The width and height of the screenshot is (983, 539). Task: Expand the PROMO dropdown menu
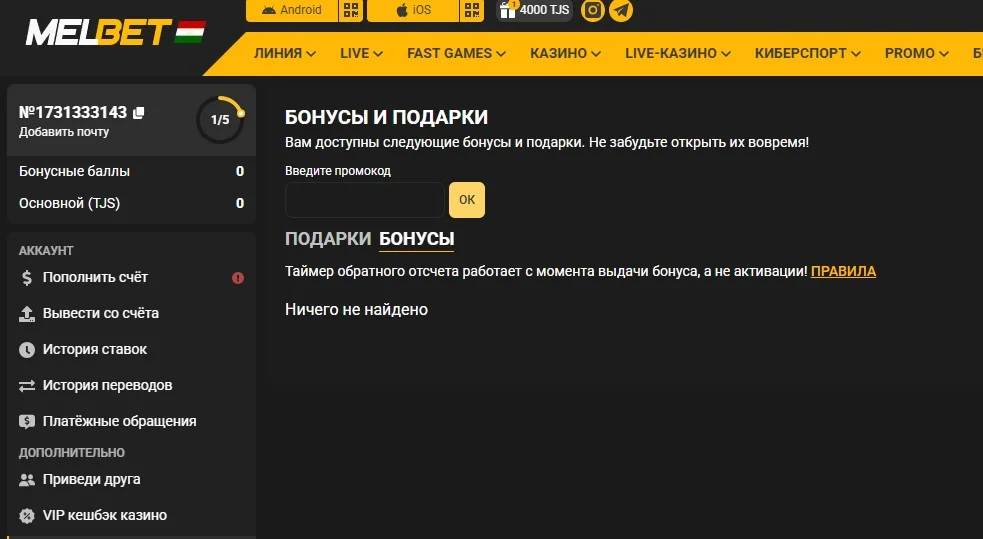917,53
